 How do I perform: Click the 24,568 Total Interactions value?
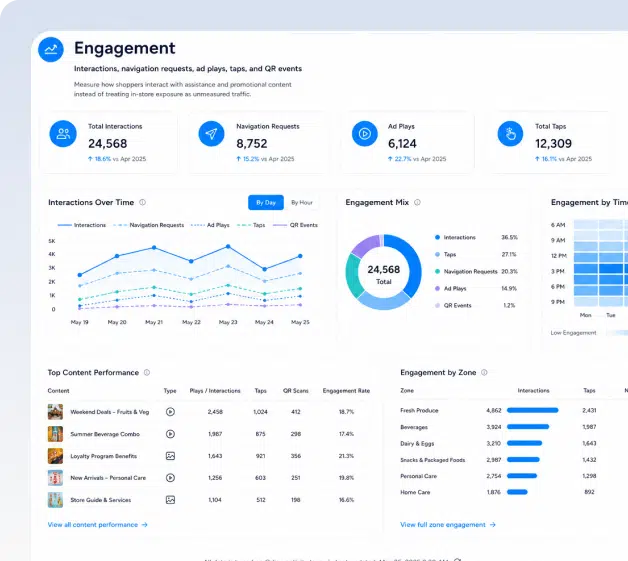tap(107, 143)
